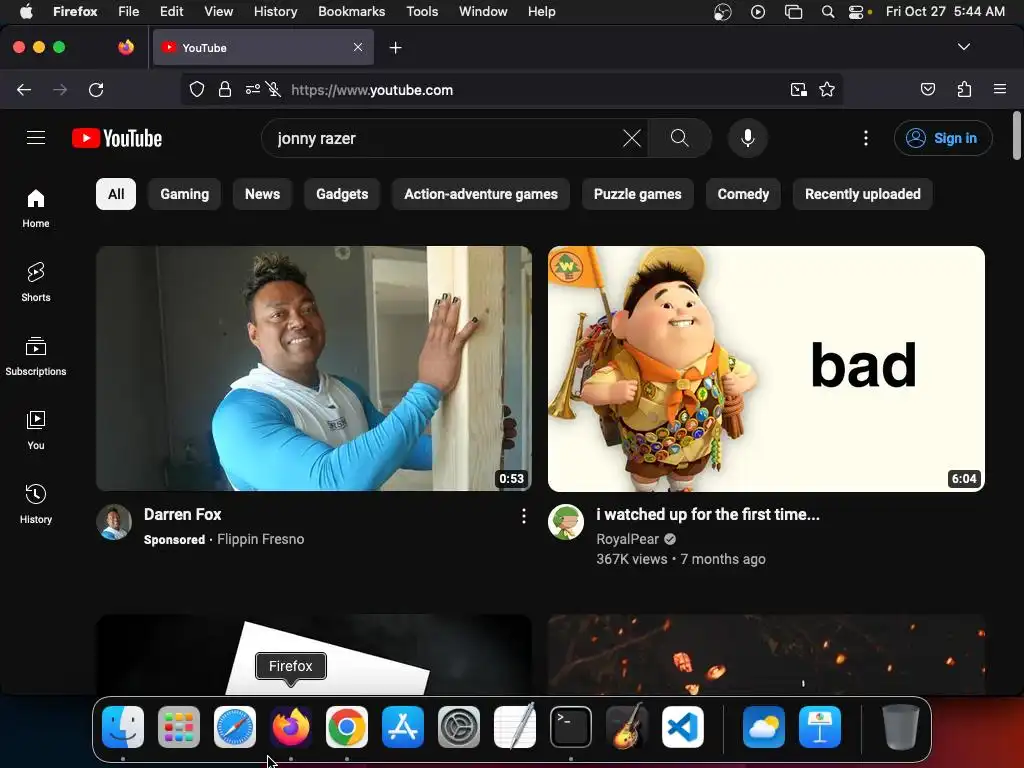Open the Firefox extensions puzzle icon
The width and height of the screenshot is (1024, 768).
(x=964, y=89)
